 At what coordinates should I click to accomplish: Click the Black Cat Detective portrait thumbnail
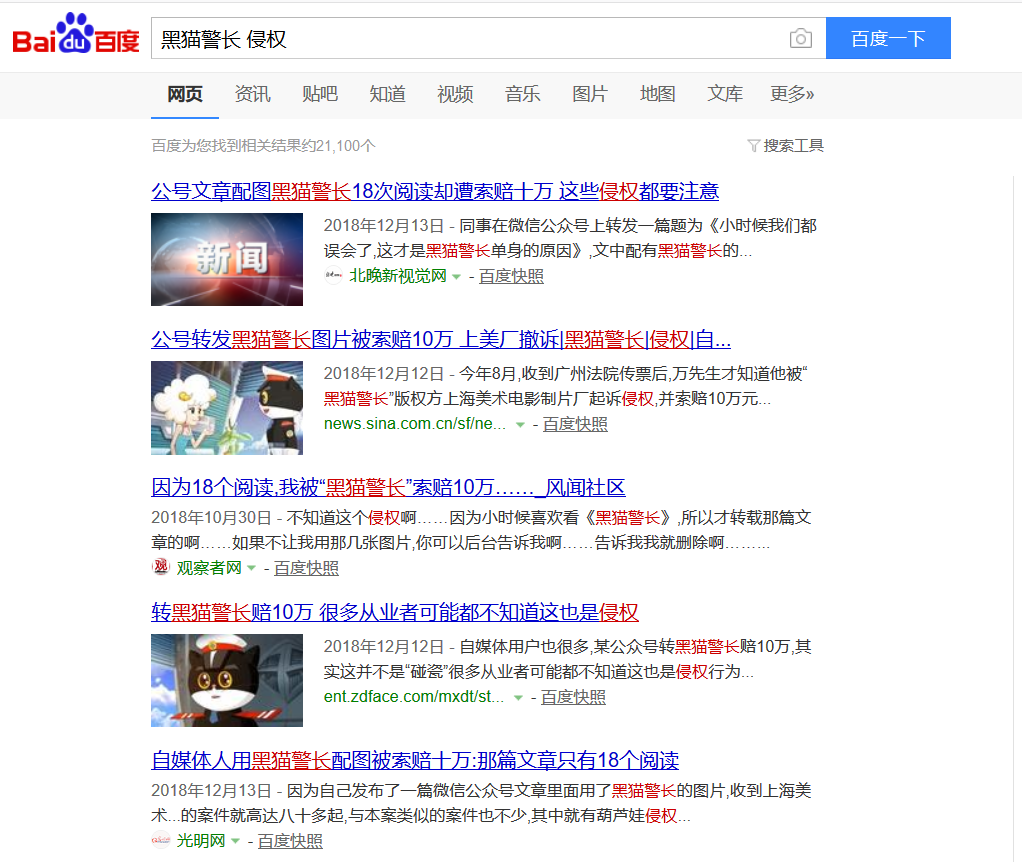coord(227,680)
